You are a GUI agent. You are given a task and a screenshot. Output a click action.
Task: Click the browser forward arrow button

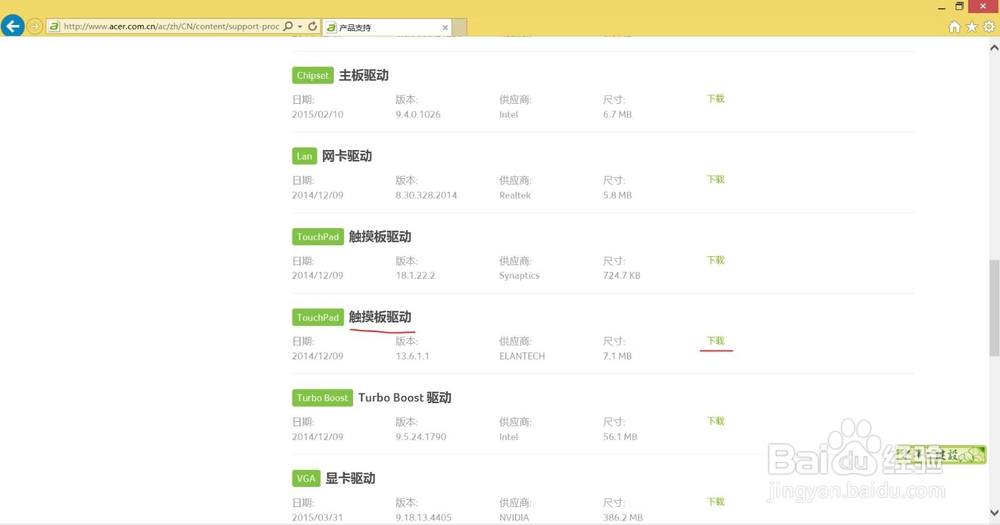(34, 26)
